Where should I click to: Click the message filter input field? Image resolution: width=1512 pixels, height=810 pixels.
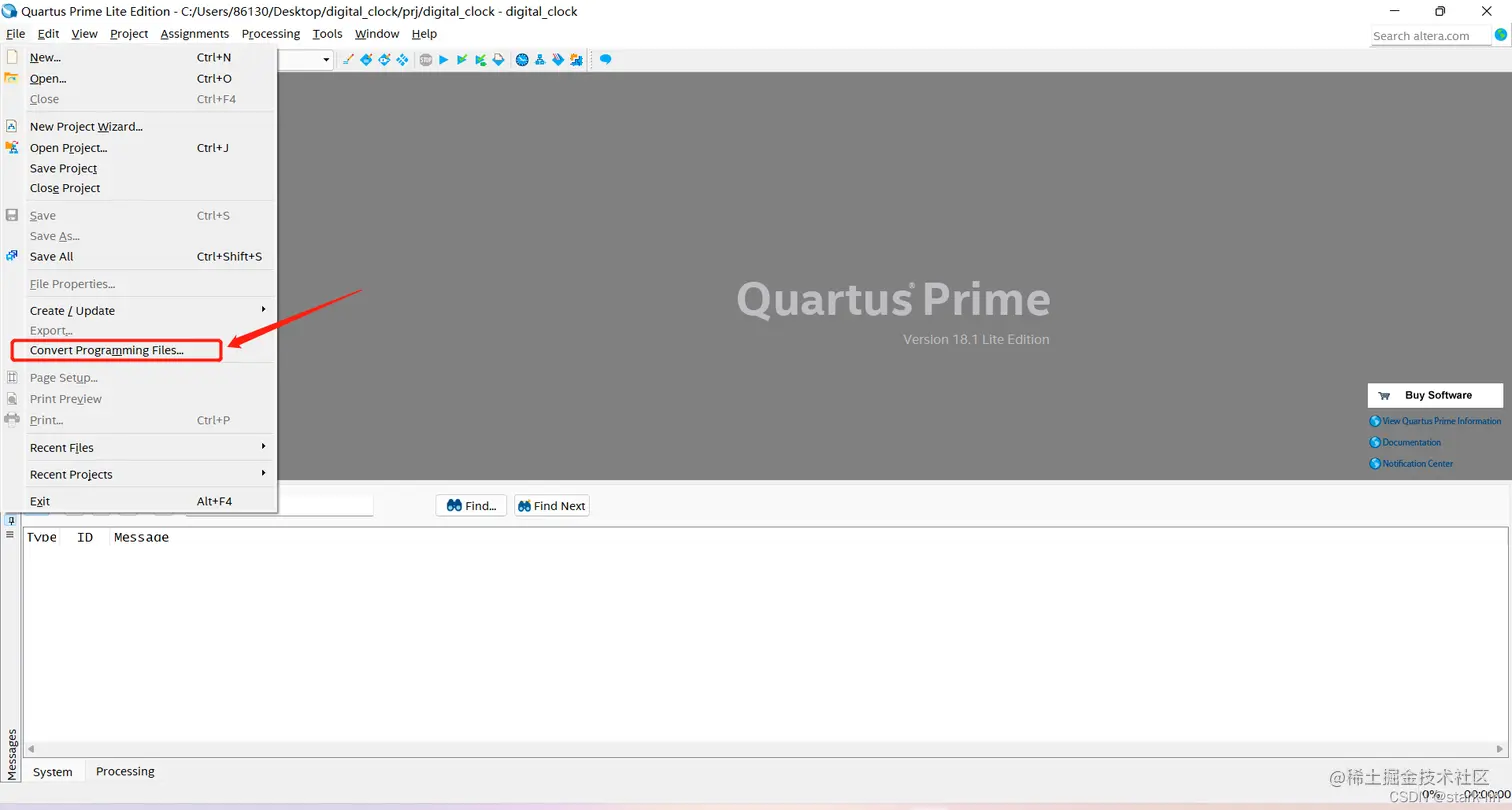pyautogui.click(x=325, y=506)
